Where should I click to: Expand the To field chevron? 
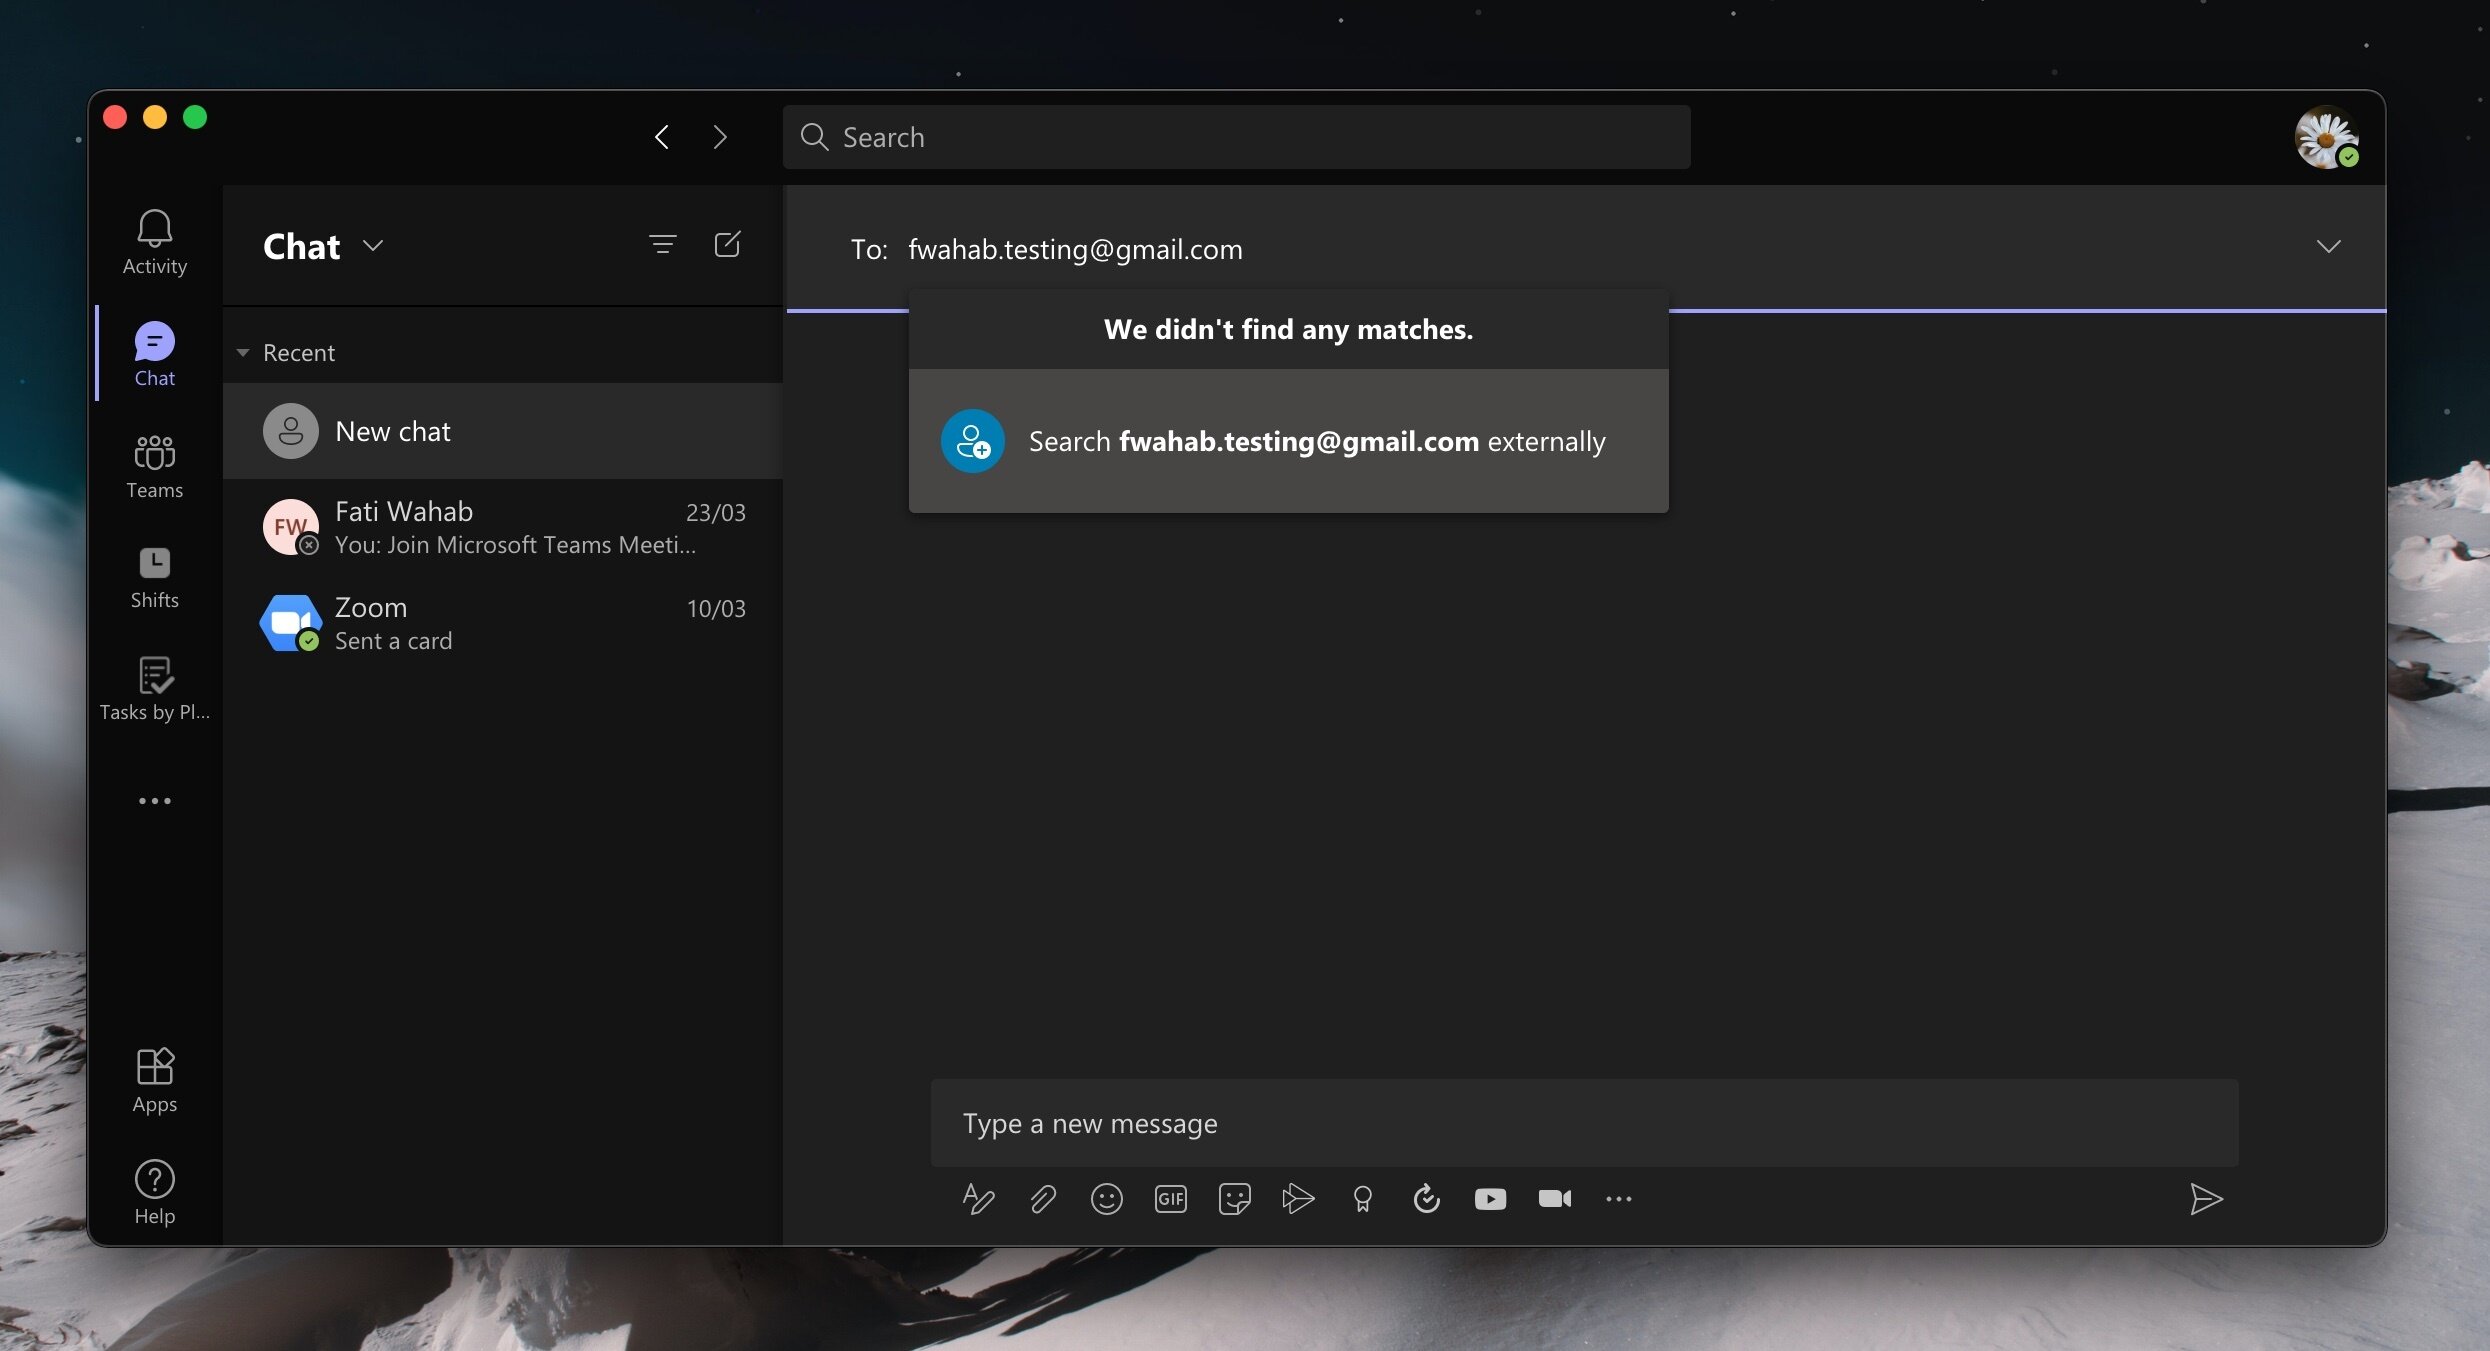pyautogui.click(x=2328, y=247)
